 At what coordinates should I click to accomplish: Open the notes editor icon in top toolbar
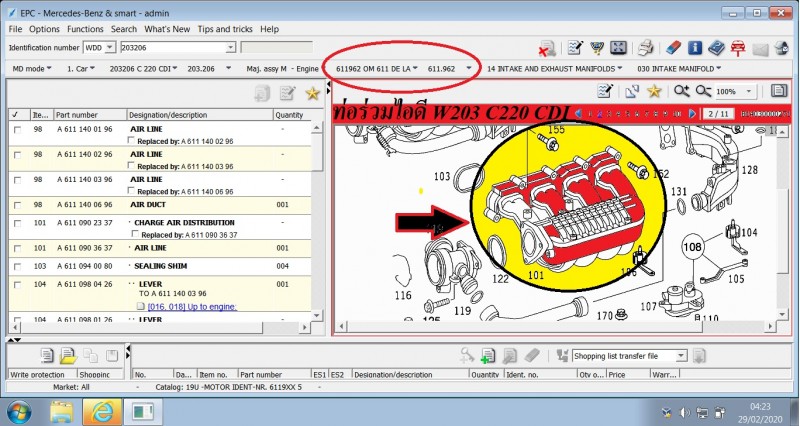point(575,48)
